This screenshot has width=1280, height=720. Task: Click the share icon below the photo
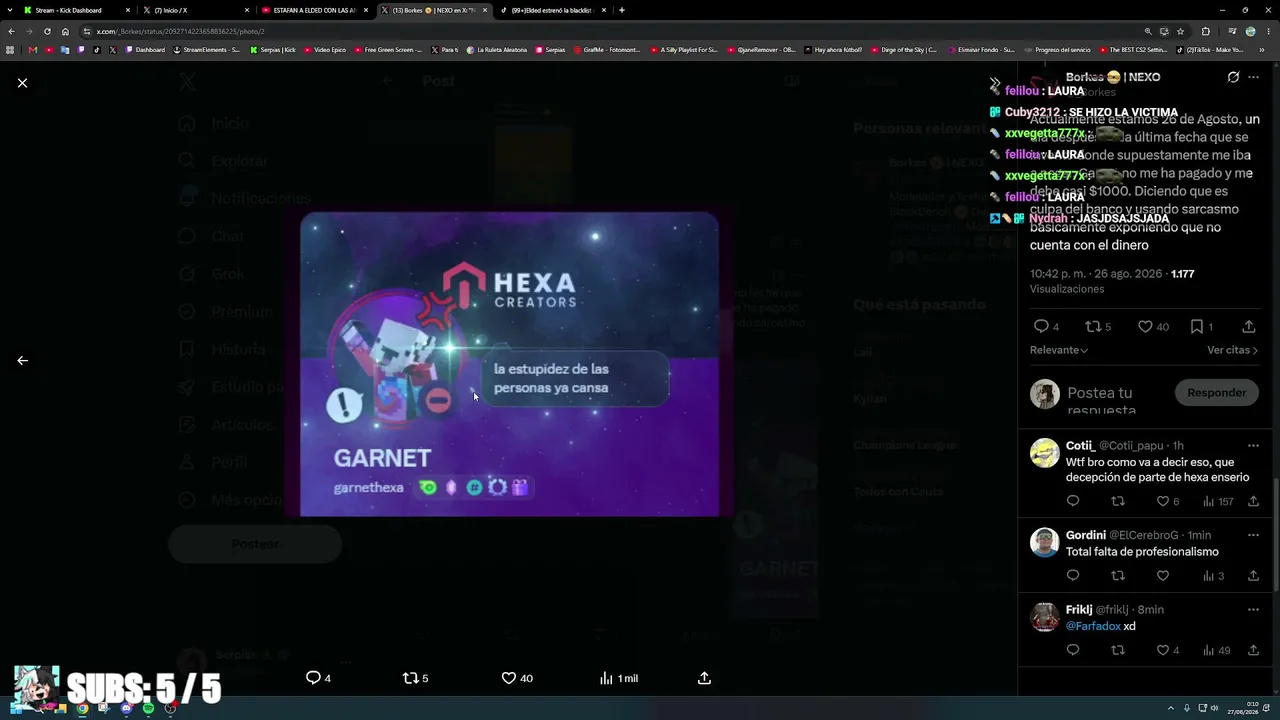pyautogui.click(x=704, y=678)
